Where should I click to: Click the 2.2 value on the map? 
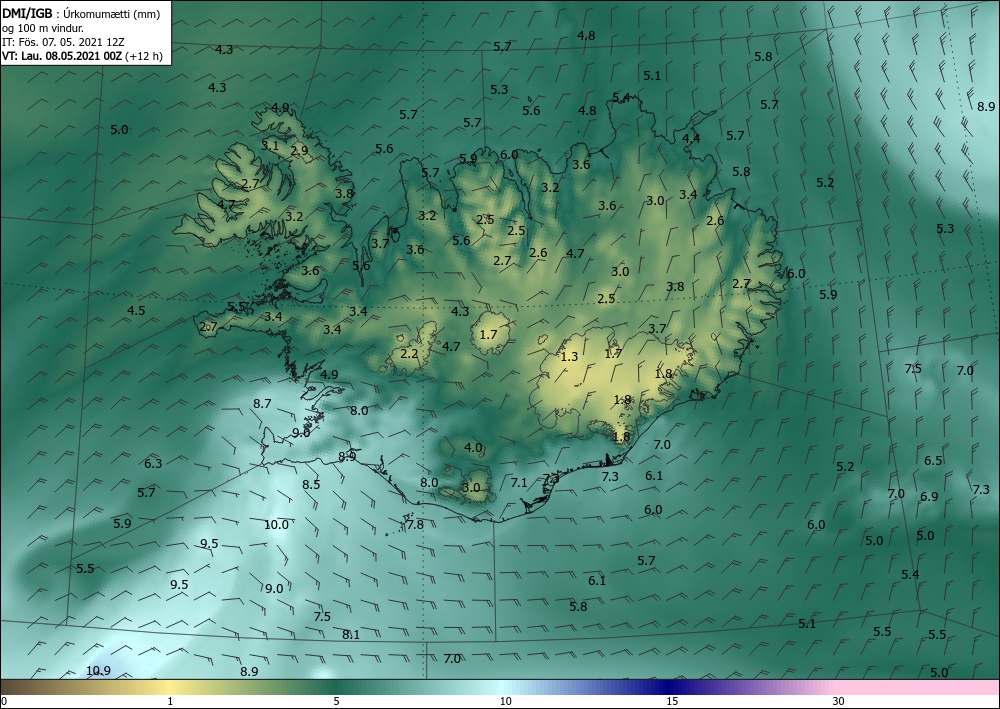pos(409,353)
